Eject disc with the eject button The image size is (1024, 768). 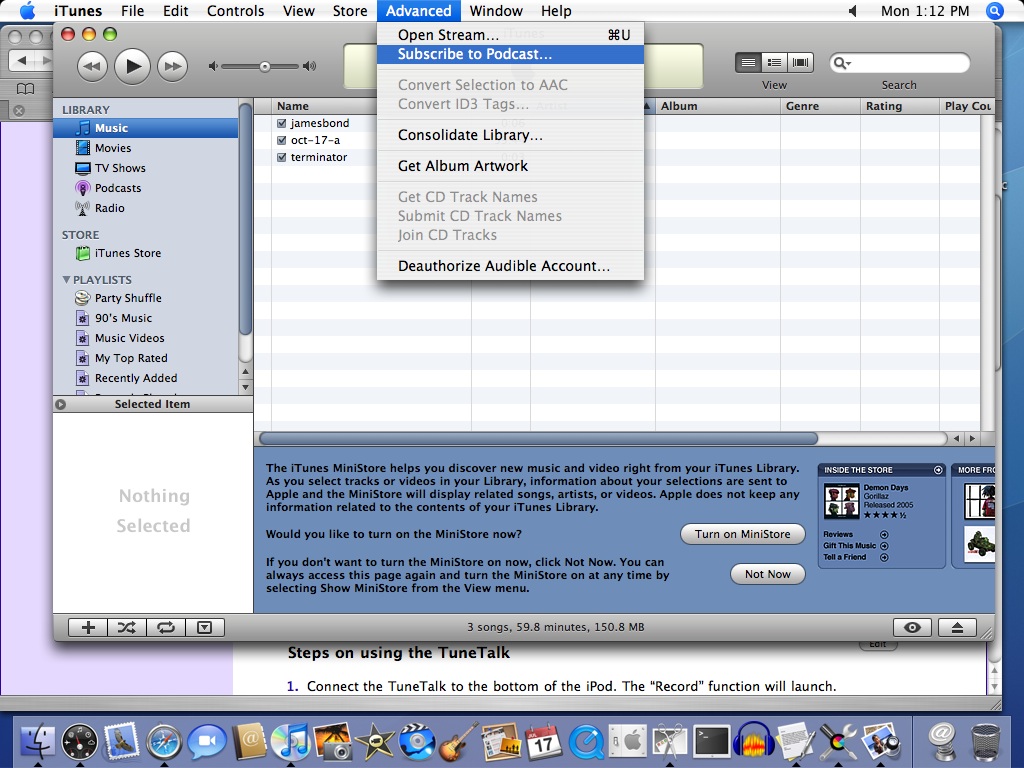[957, 628]
